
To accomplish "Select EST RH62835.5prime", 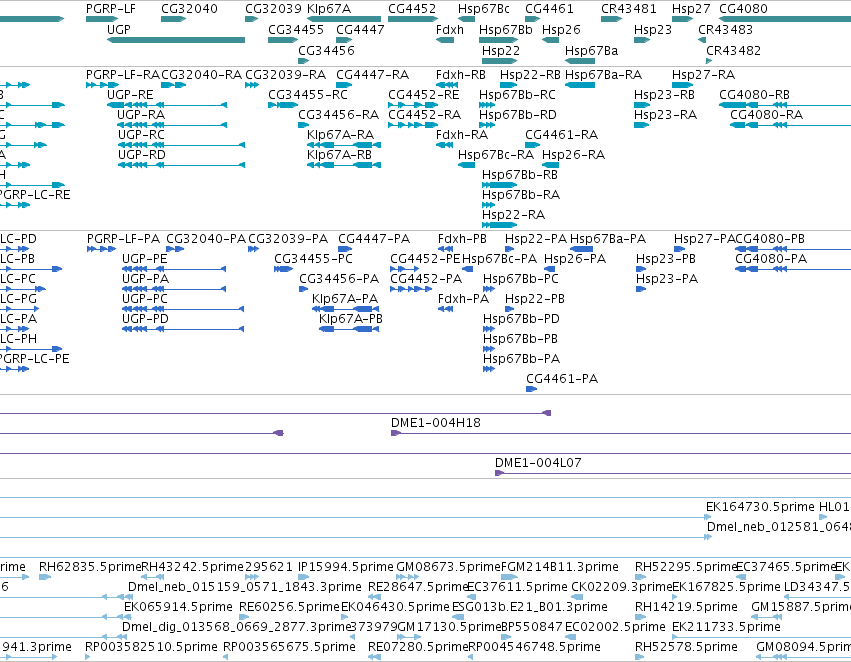I will [x=90, y=567].
